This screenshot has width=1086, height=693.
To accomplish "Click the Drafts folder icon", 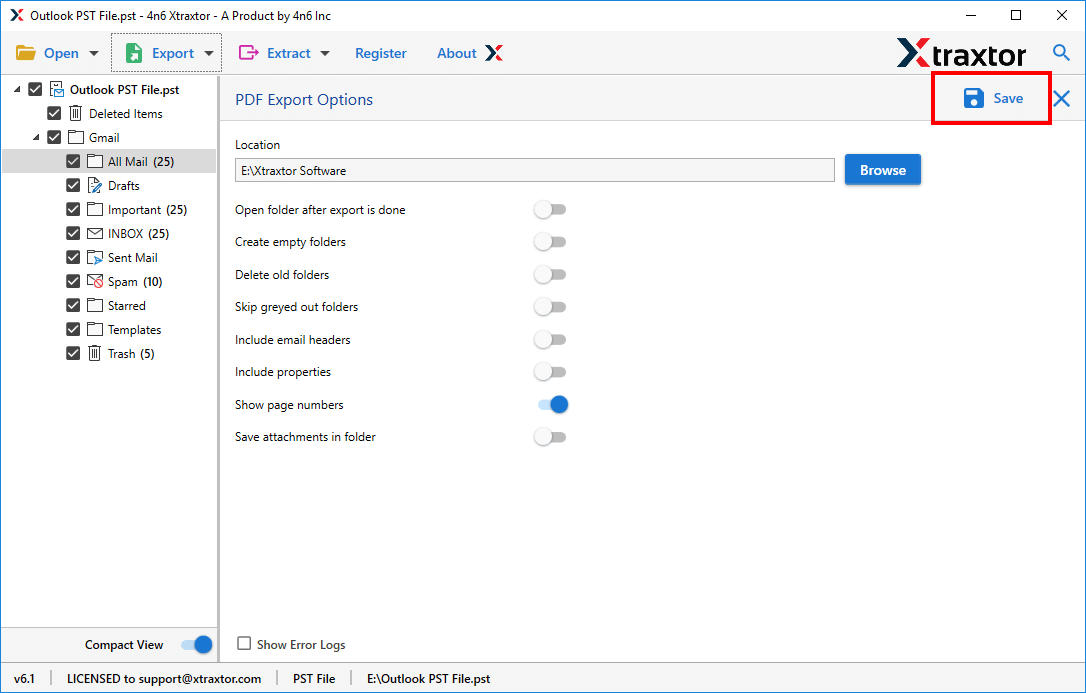I will click(95, 185).
